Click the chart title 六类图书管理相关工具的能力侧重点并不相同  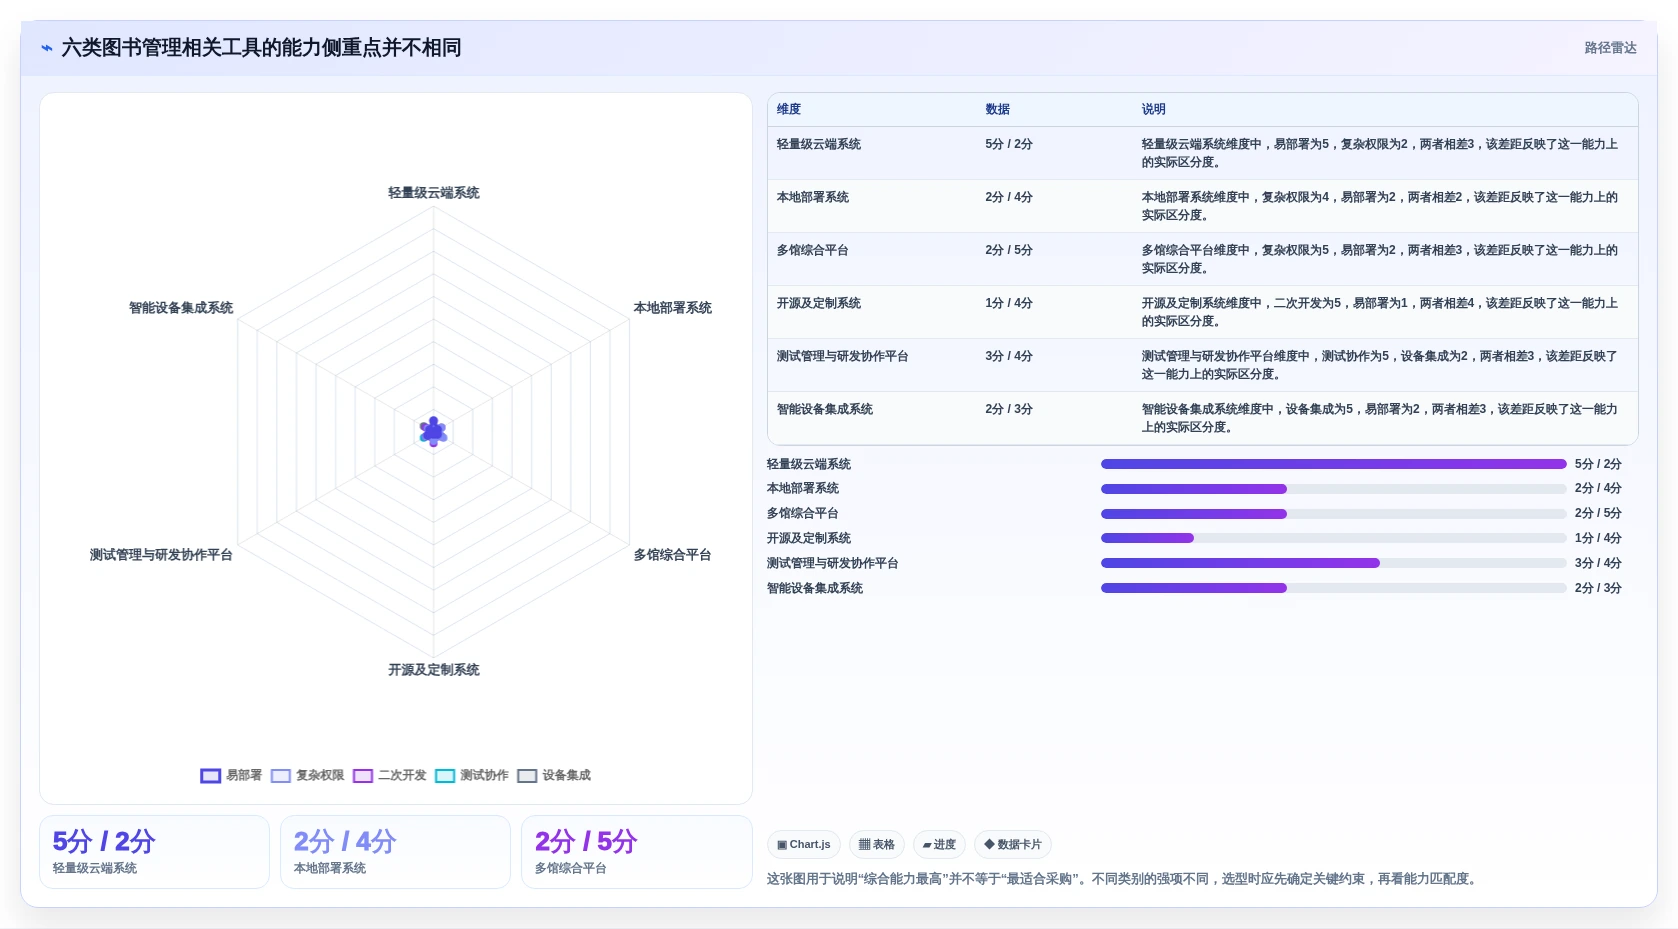point(261,48)
